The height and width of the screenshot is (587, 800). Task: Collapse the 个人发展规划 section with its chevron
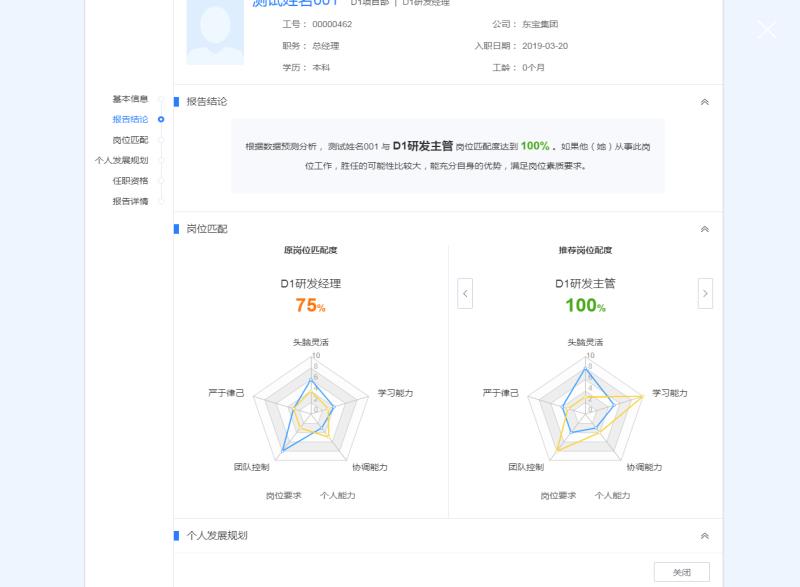point(705,537)
